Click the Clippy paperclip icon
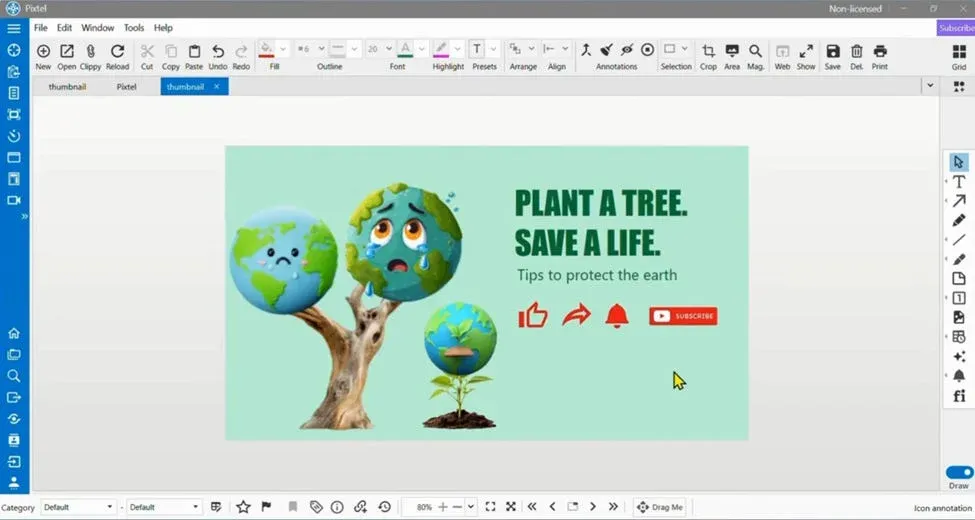 tap(90, 51)
